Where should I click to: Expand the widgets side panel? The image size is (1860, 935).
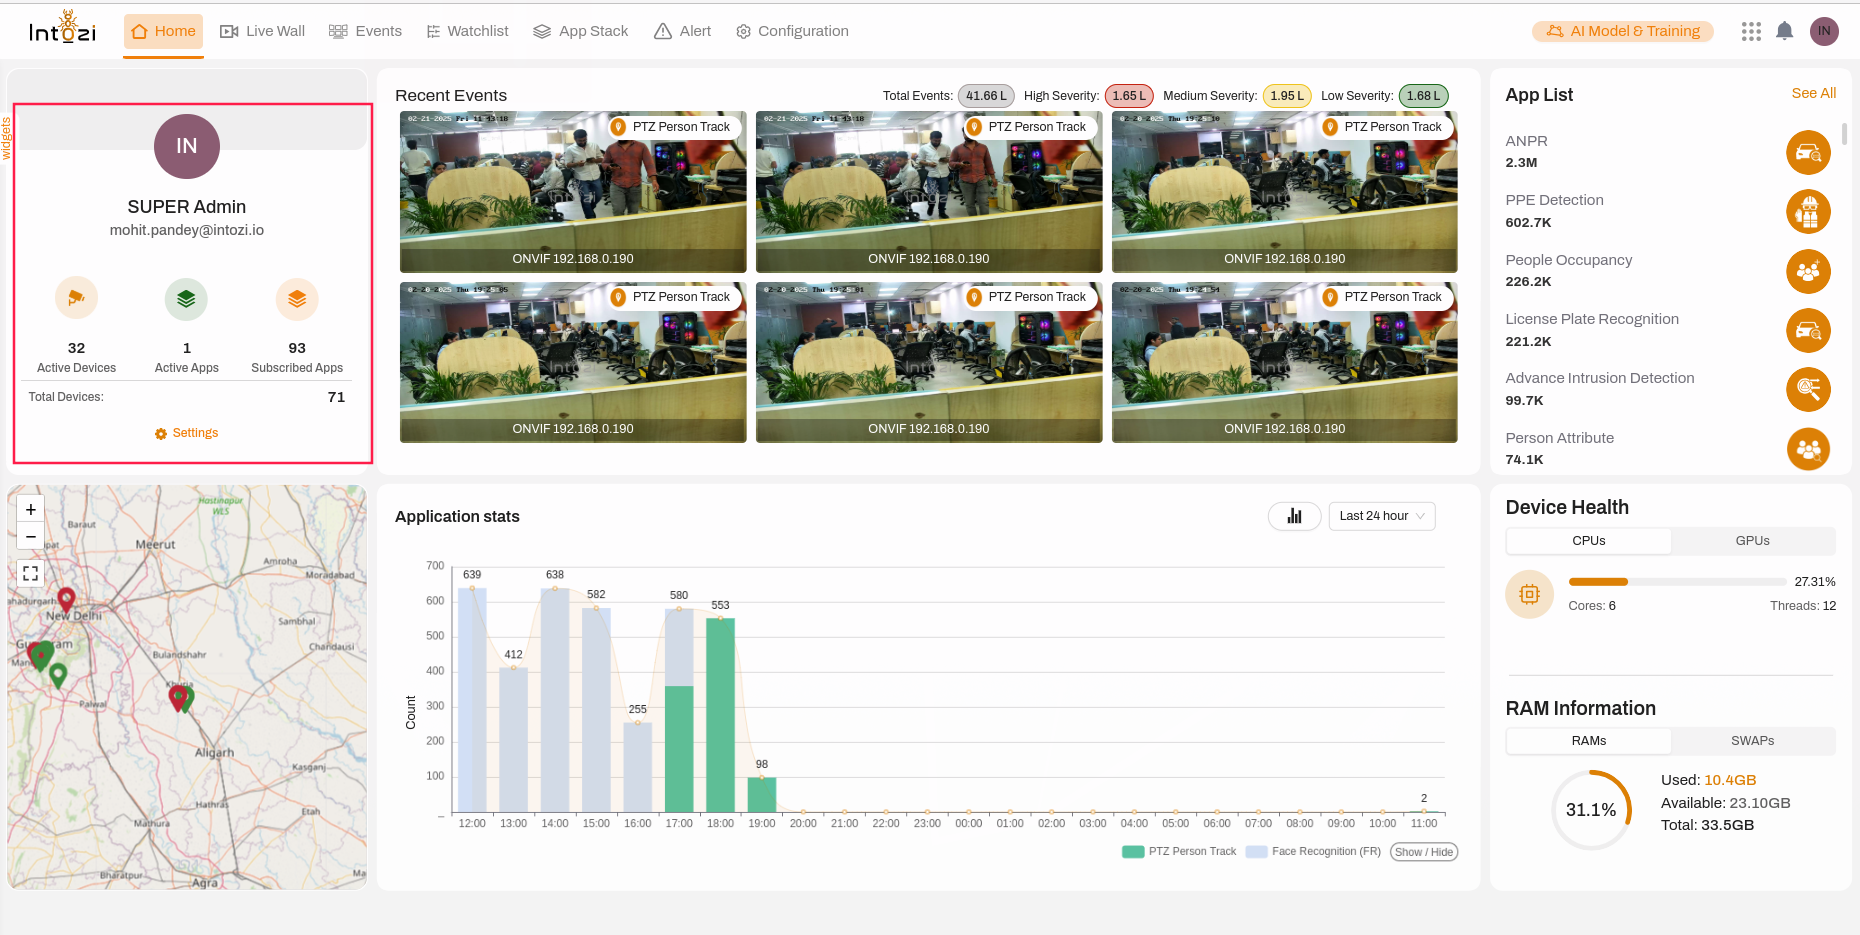click(x=6, y=138)
